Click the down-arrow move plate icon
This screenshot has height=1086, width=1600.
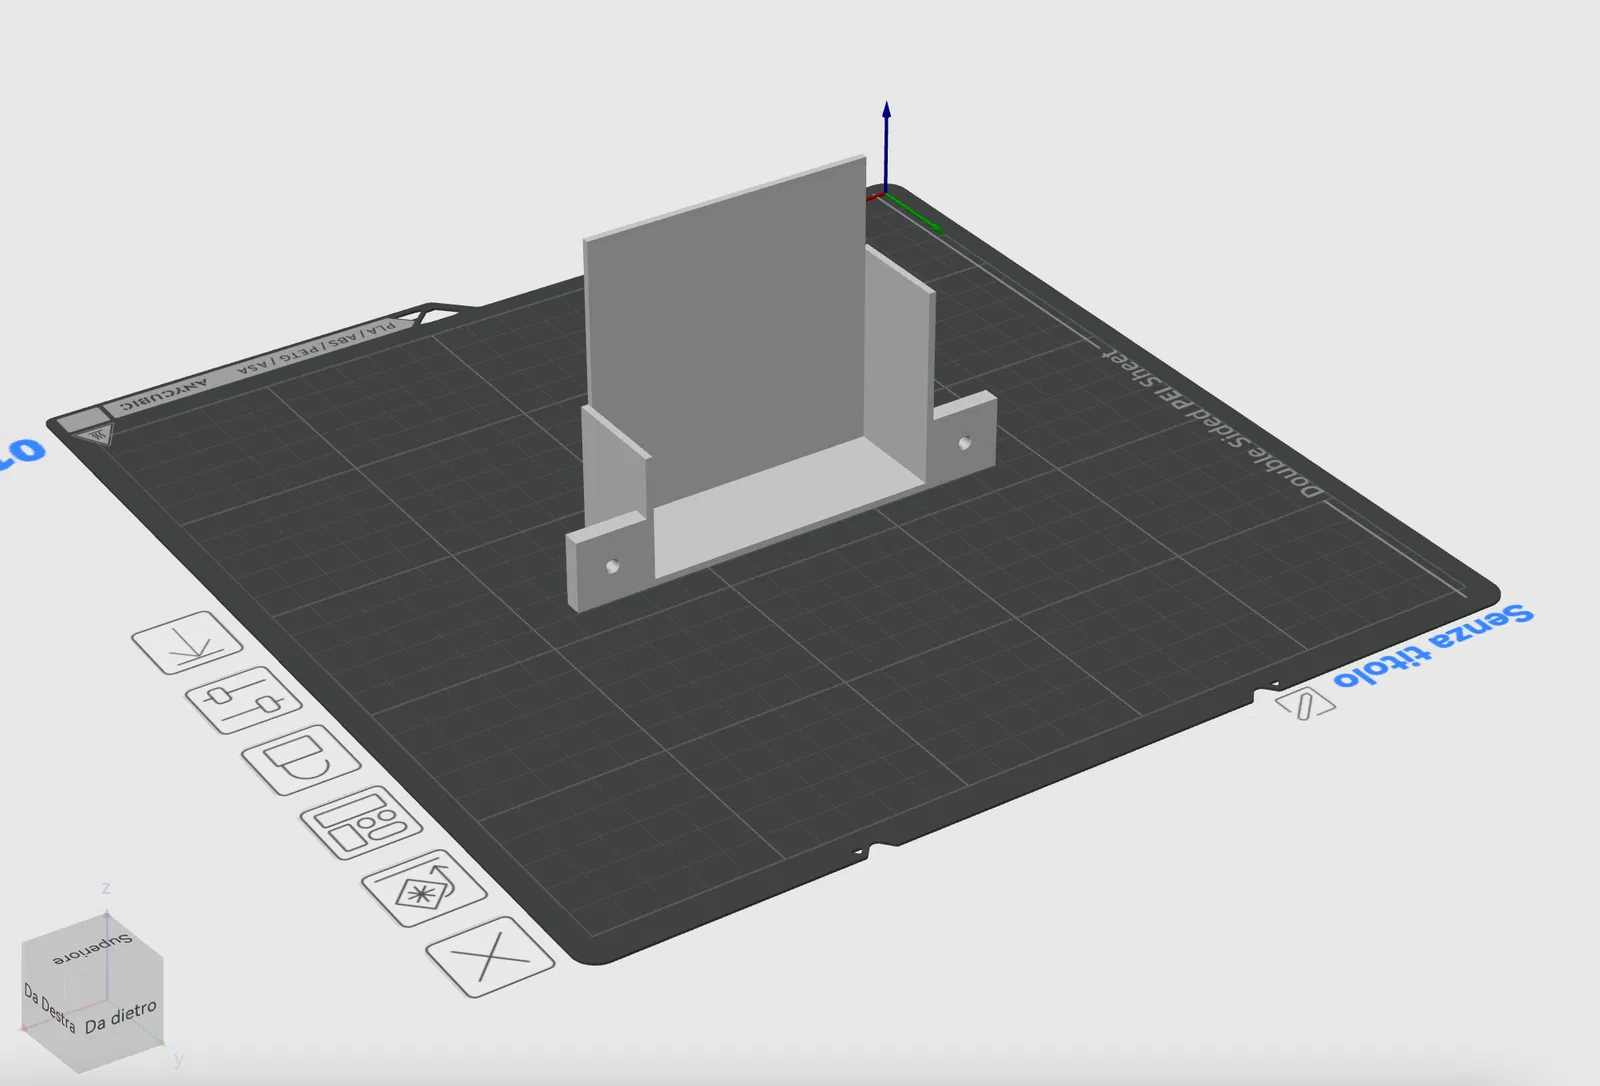(187, 643)
